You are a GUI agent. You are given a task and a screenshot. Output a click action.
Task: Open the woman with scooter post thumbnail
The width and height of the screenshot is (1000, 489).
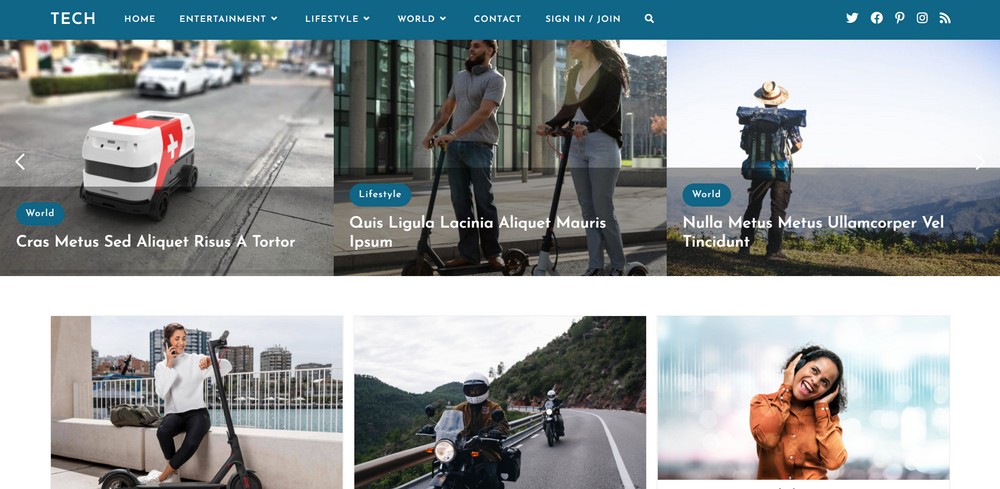[197, 402]
